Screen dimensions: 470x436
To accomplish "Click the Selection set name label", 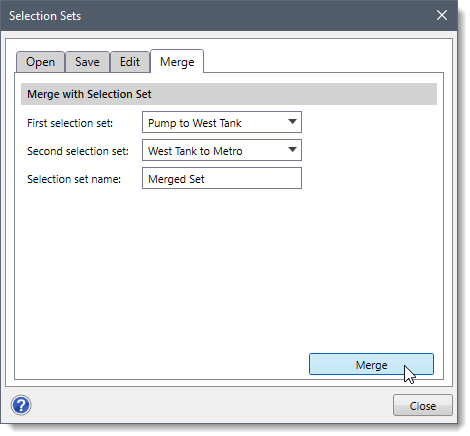I will pos(74,179).
